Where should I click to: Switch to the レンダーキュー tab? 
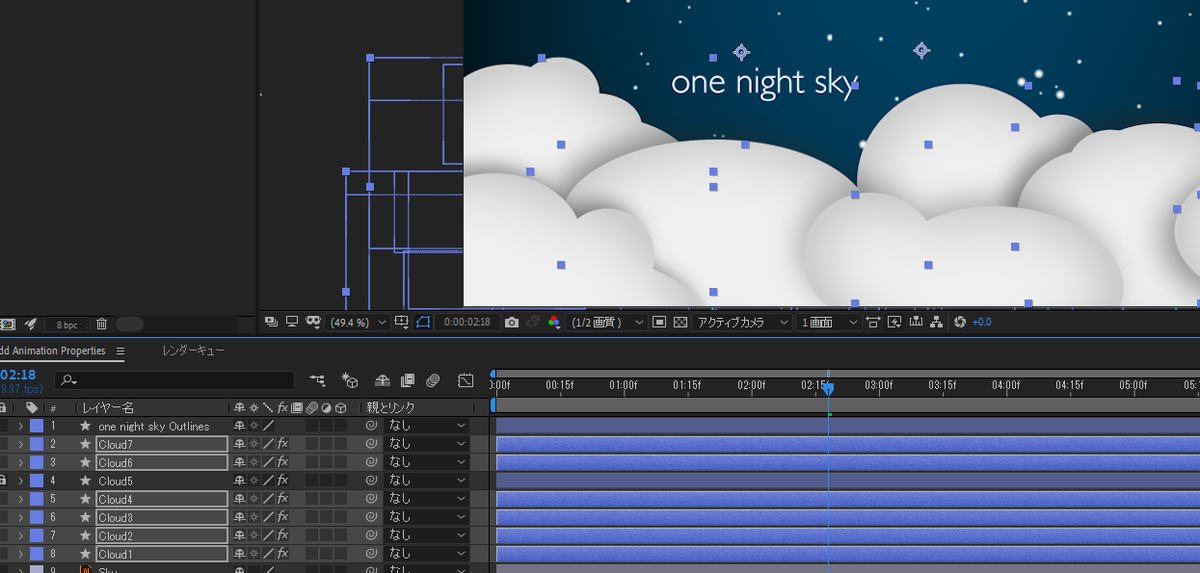[x=193, y=351]
